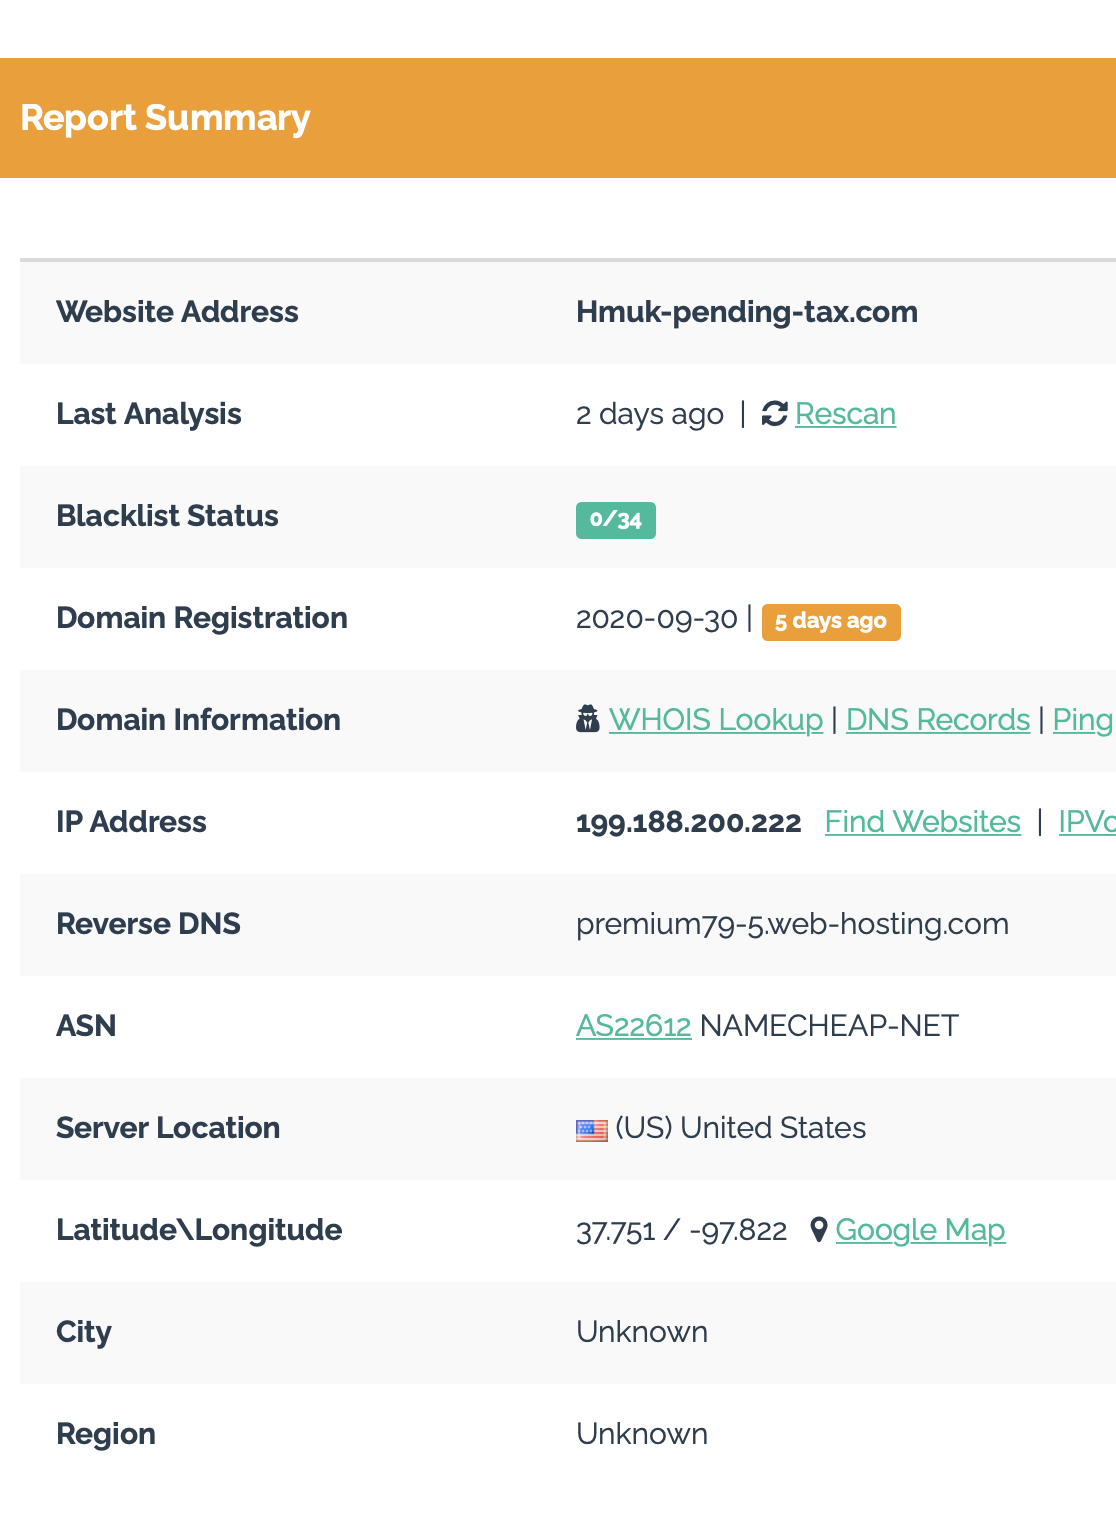Click the IP address 199.188.200.222
This screenshot has height=1538, width=1116.
tap(688, 823)
